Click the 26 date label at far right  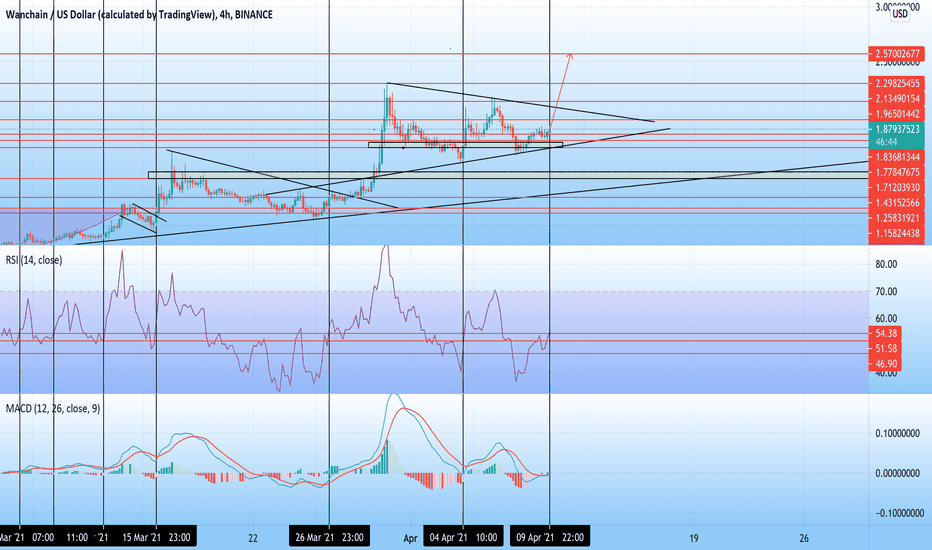[x=804, y=538]
